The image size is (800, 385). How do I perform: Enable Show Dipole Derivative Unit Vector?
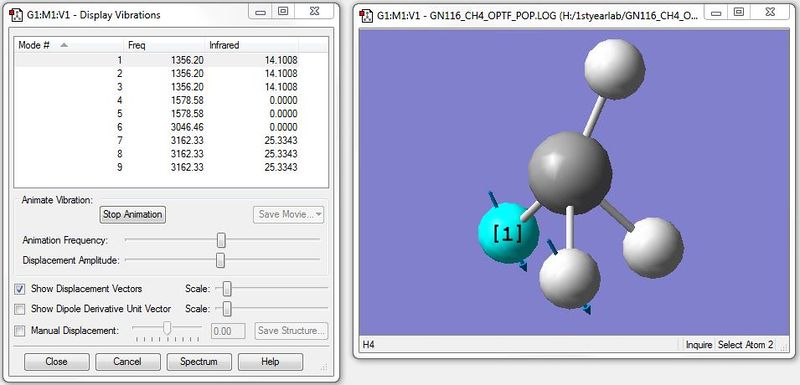point(20,309)
